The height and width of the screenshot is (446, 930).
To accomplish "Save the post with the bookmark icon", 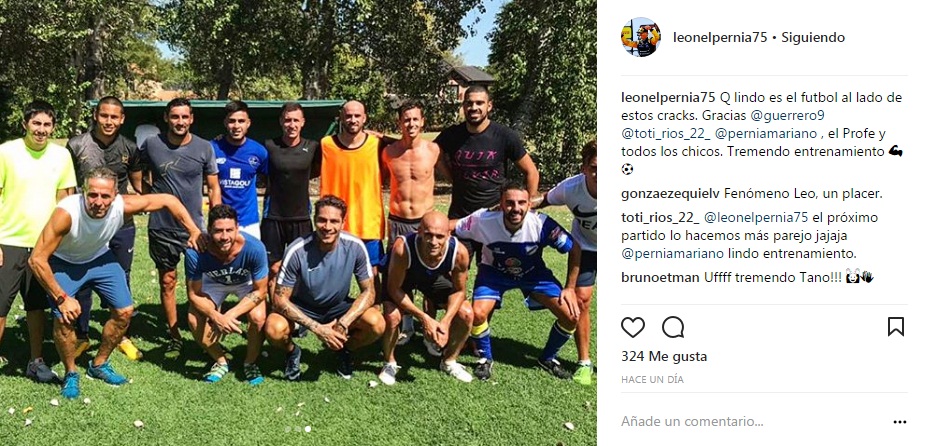I will tap(896, 327).
